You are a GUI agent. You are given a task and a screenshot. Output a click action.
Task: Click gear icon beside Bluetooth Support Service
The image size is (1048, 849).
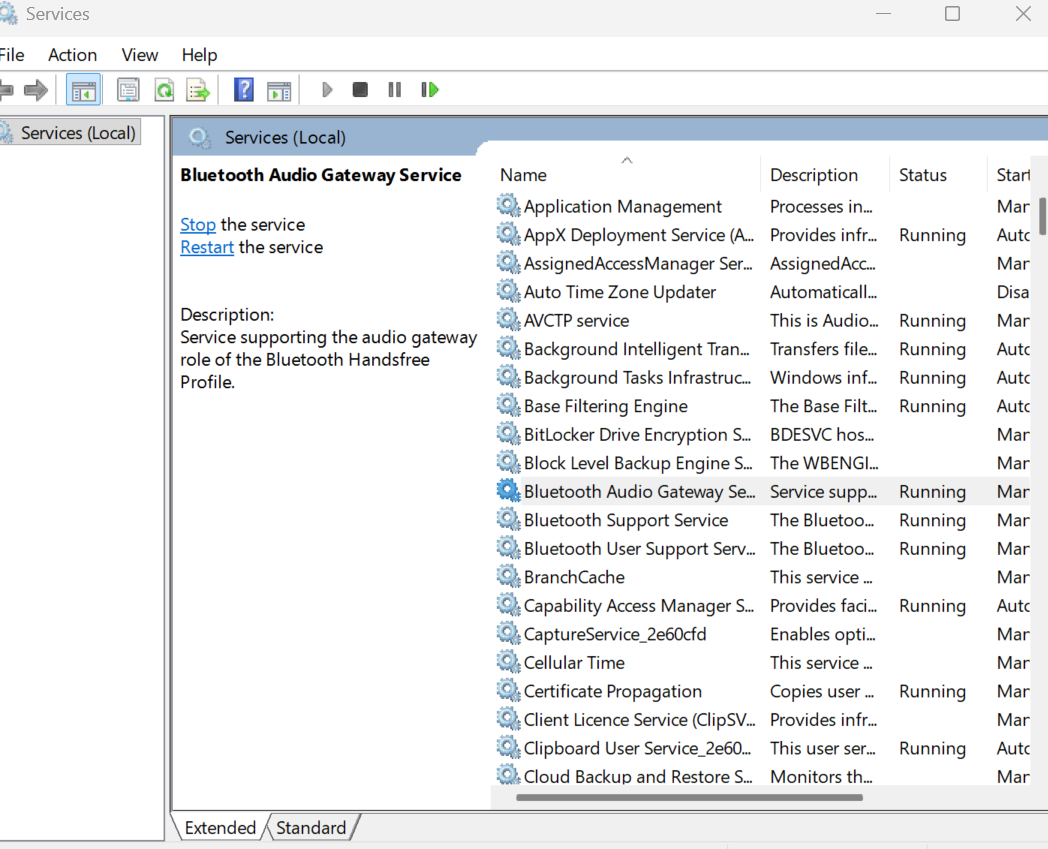coord(509,519)
